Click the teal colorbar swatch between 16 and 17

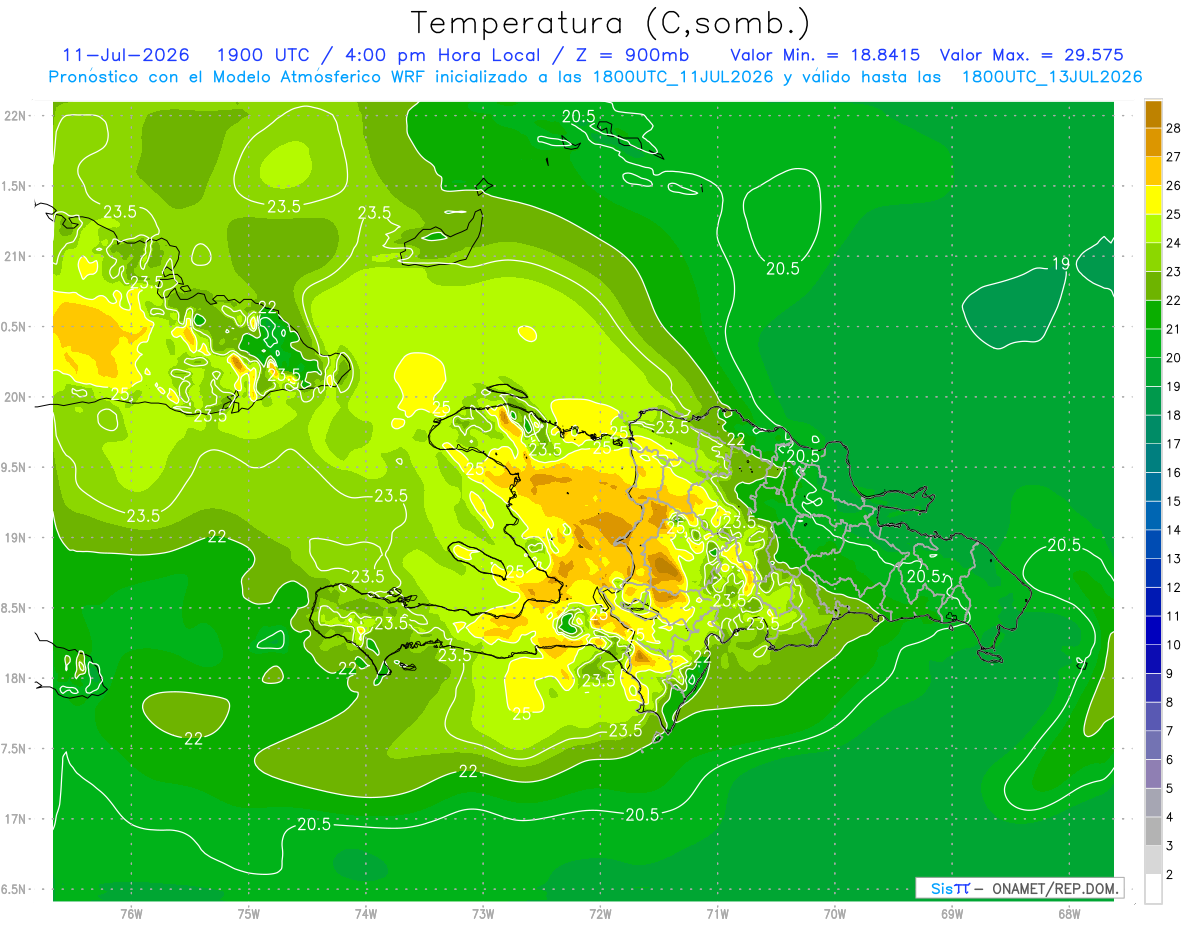coord(1153,458)
